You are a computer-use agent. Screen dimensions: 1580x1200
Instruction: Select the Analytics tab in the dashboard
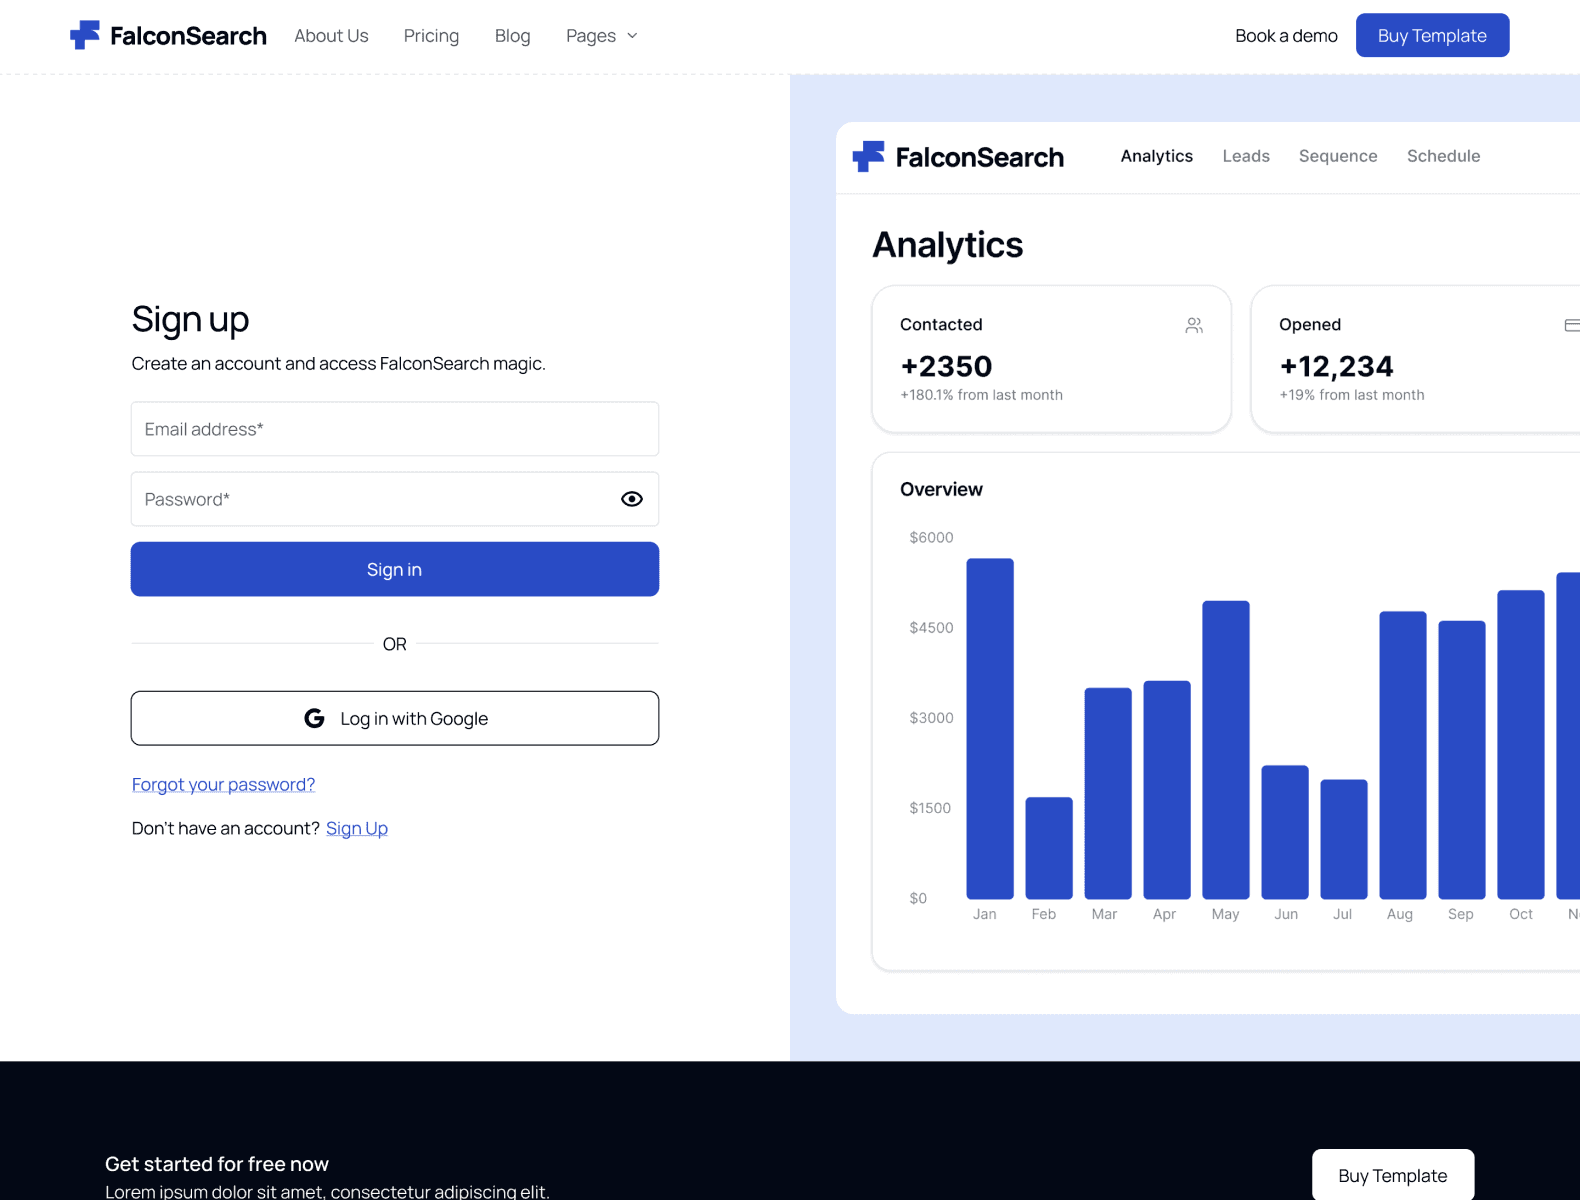coord(1157,156)
